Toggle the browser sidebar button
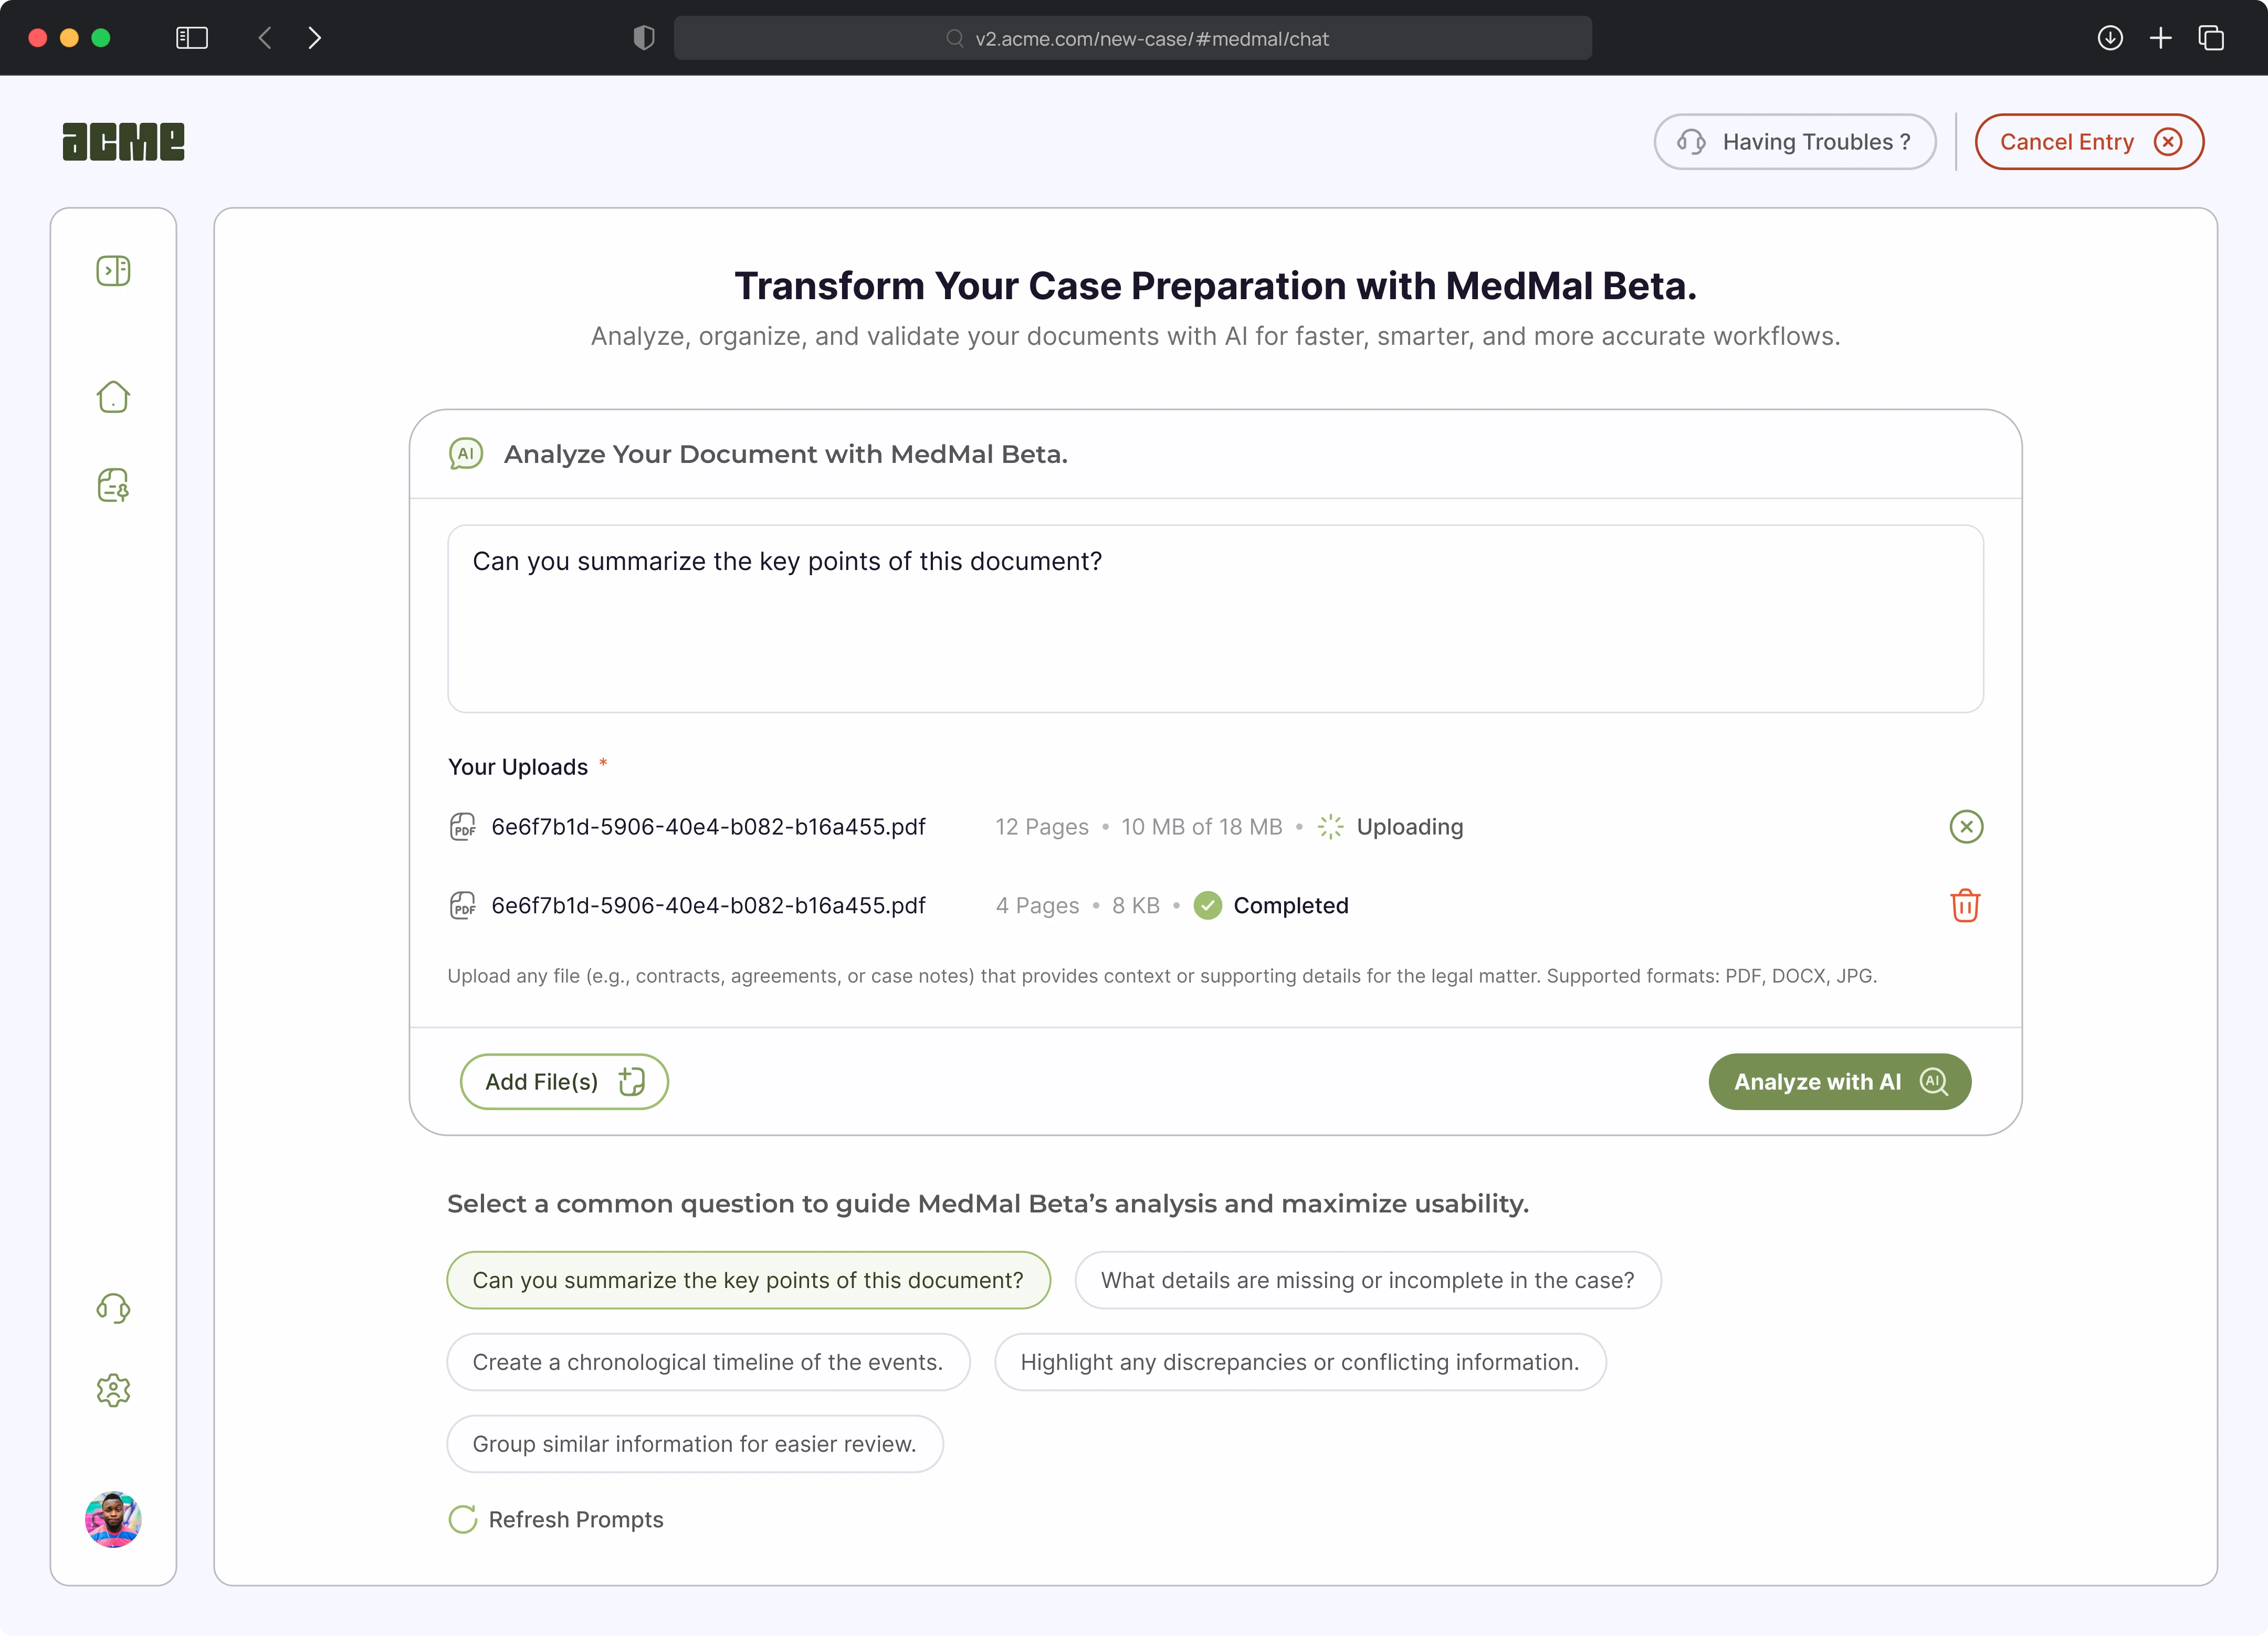 (x=191, y=38)
